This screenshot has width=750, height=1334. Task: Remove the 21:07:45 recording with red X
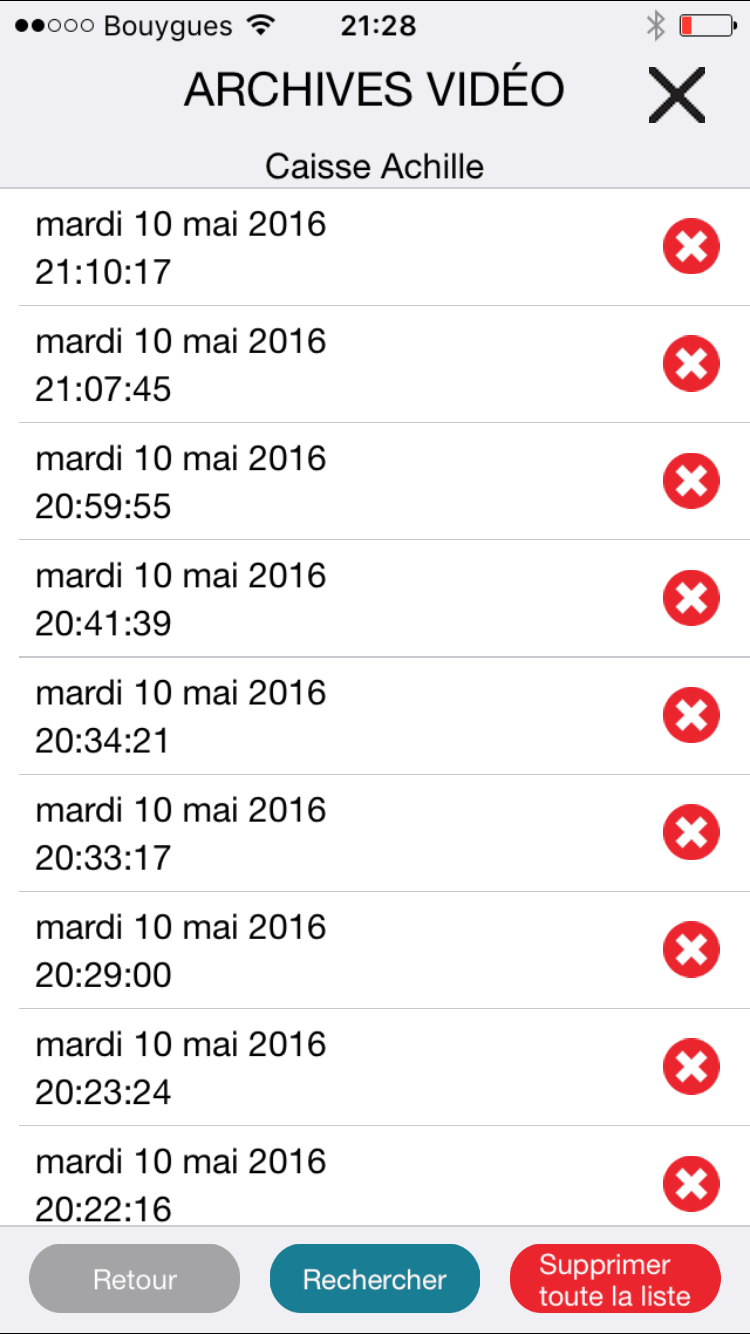point(691,363)
